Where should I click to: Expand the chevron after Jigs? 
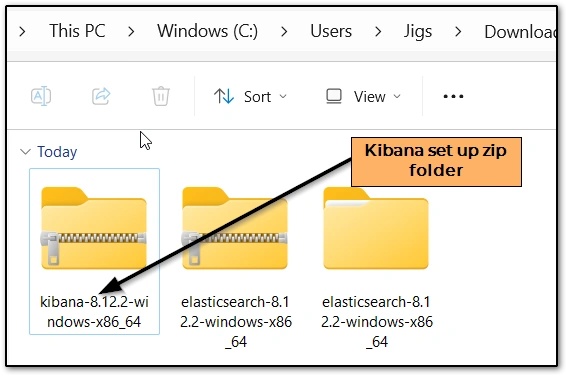(458, 32)
